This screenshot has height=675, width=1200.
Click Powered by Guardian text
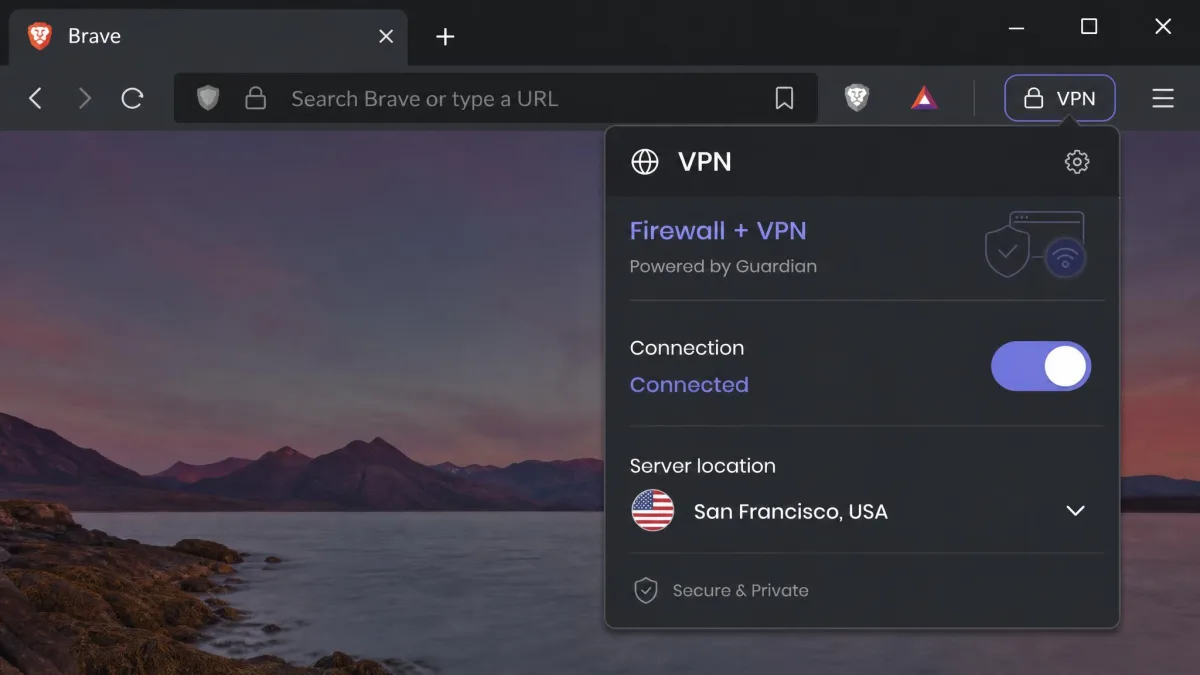pos(723,267)
